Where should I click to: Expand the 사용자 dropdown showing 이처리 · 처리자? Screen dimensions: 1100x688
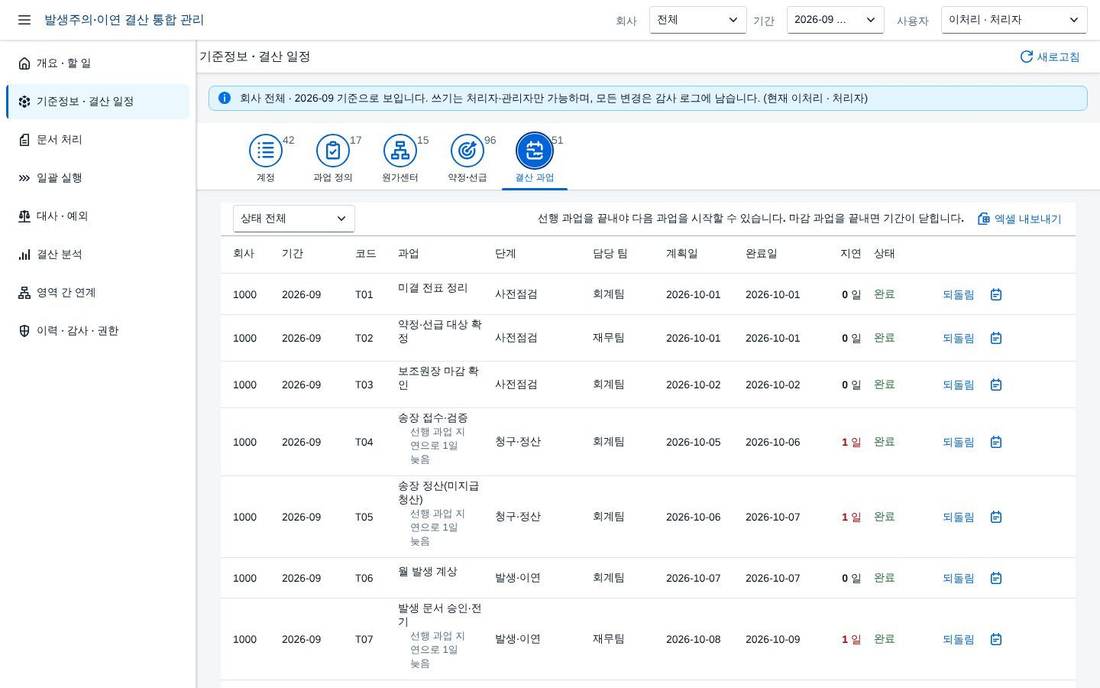[x=1014, y=20]
